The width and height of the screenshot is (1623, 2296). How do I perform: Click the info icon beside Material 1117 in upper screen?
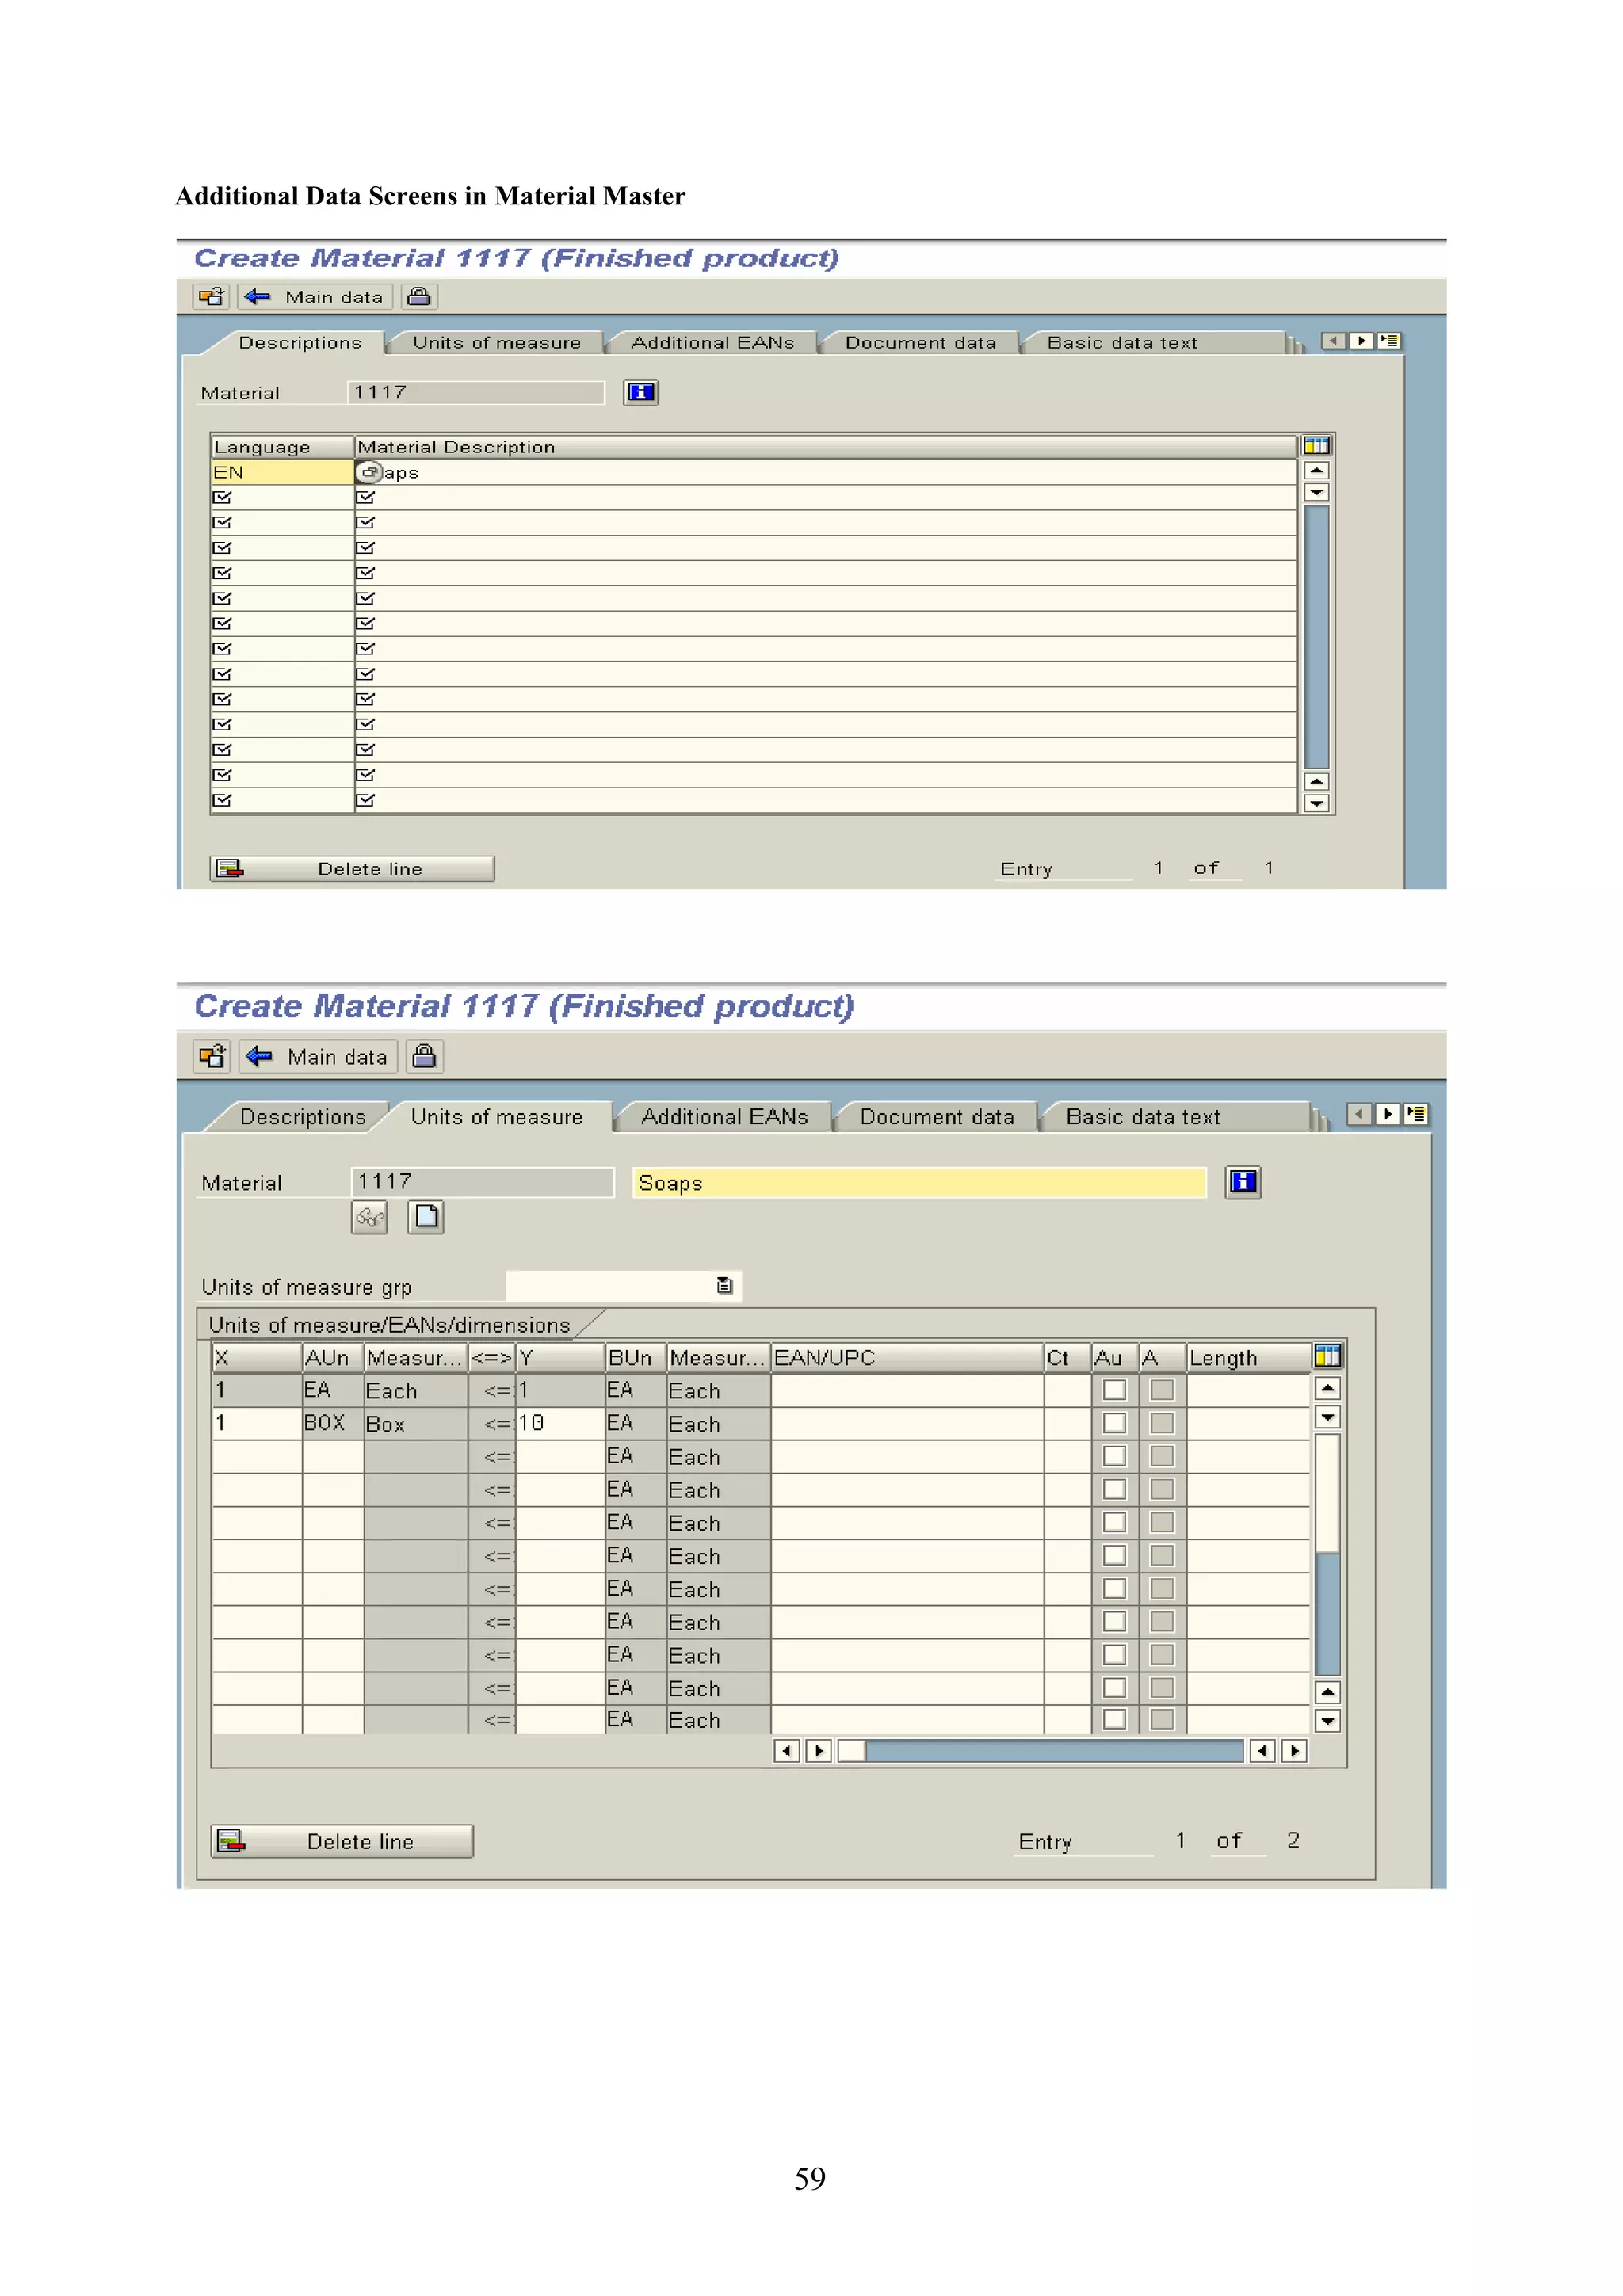640,392
